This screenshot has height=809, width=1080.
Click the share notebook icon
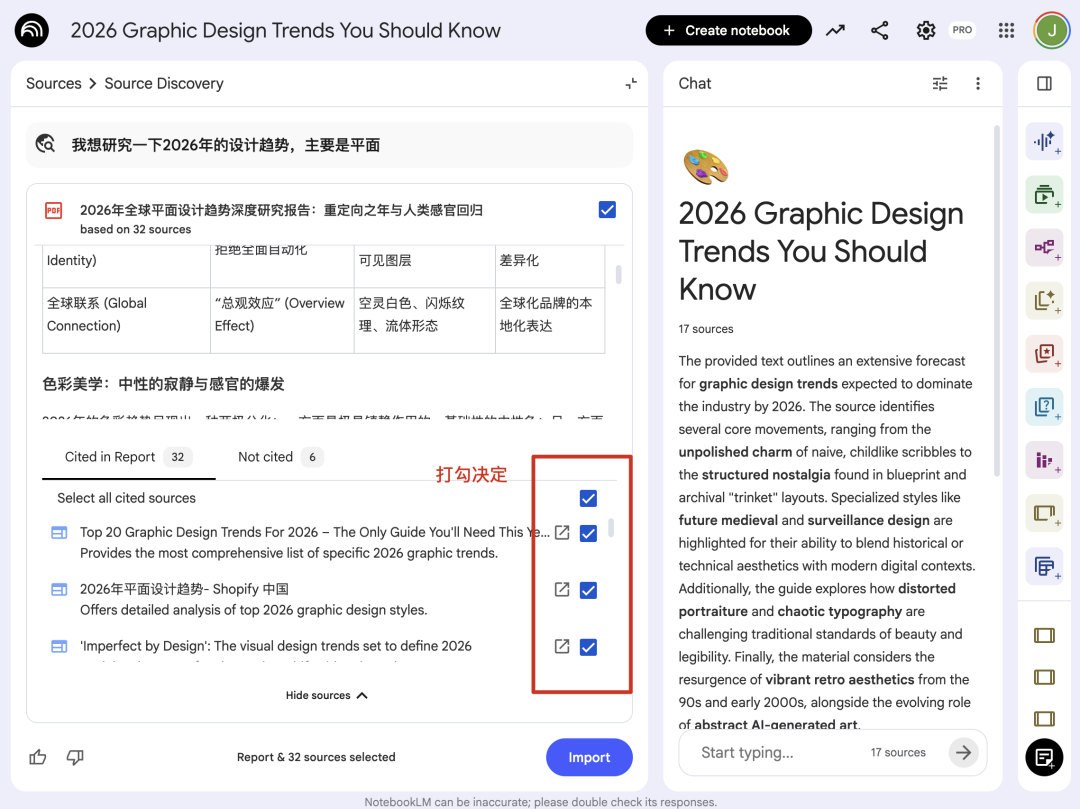click(879, 30)
